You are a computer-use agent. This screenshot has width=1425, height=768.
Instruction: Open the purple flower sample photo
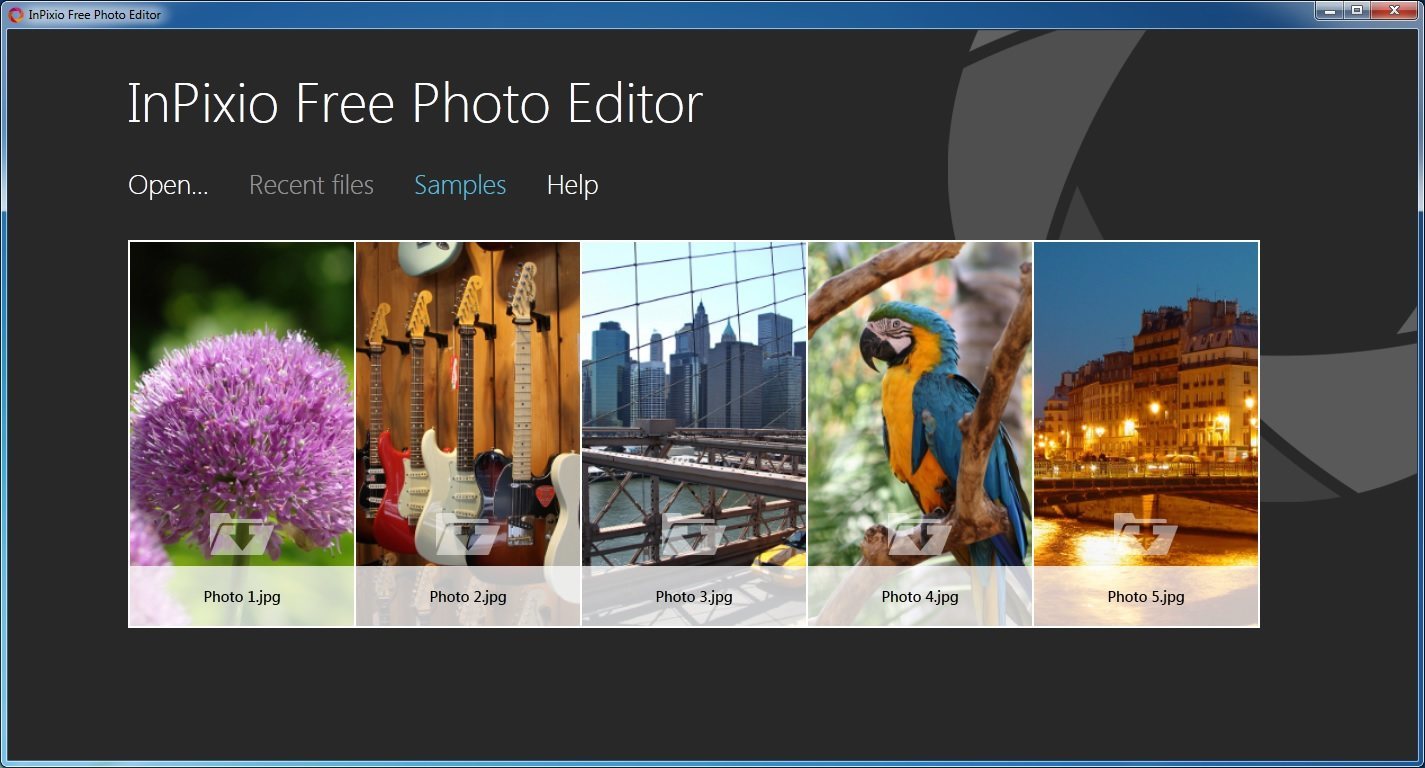[x=242, y=434]
